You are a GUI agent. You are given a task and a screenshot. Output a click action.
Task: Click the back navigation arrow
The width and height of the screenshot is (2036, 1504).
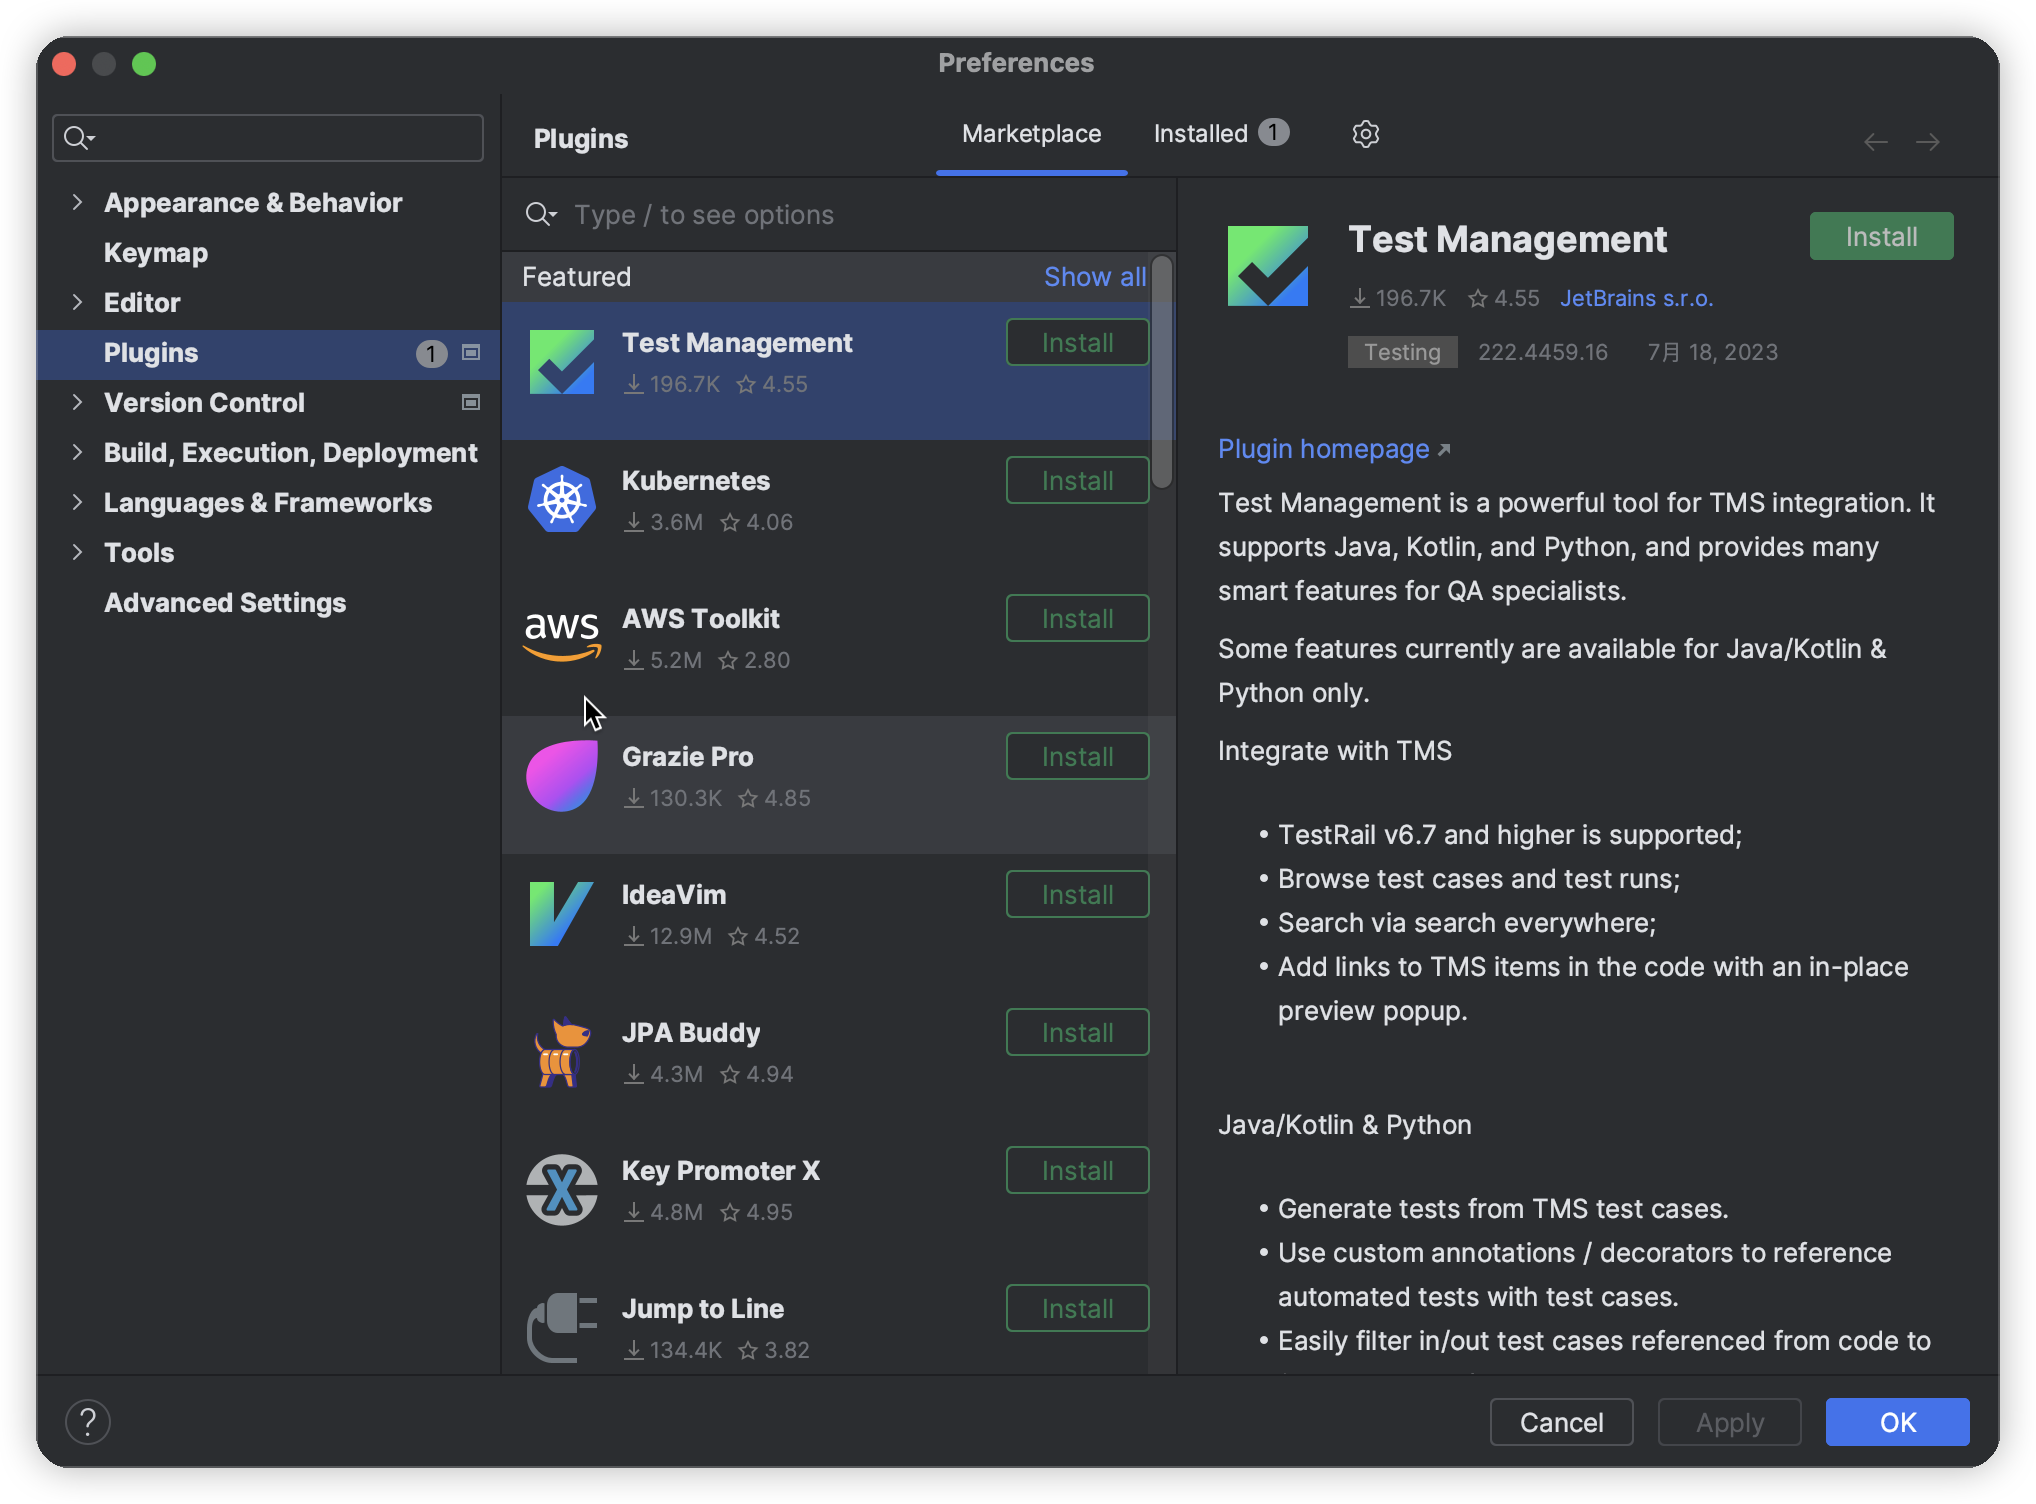point(1876,142)
